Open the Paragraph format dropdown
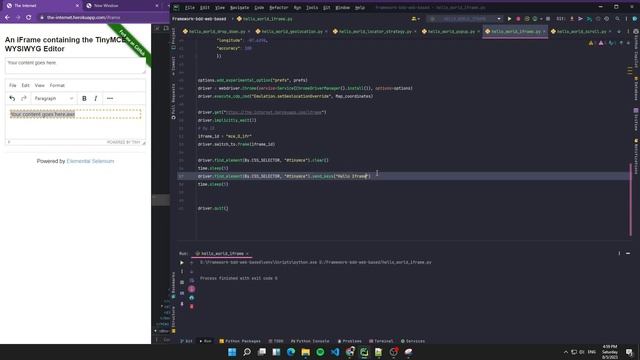 [x=53, y=98]
